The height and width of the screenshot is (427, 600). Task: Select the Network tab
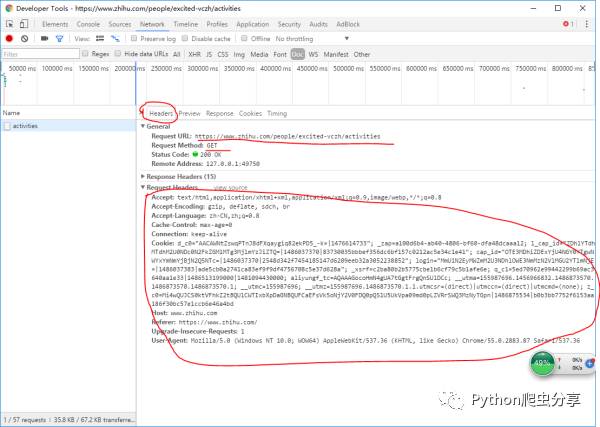coord(152,24)
